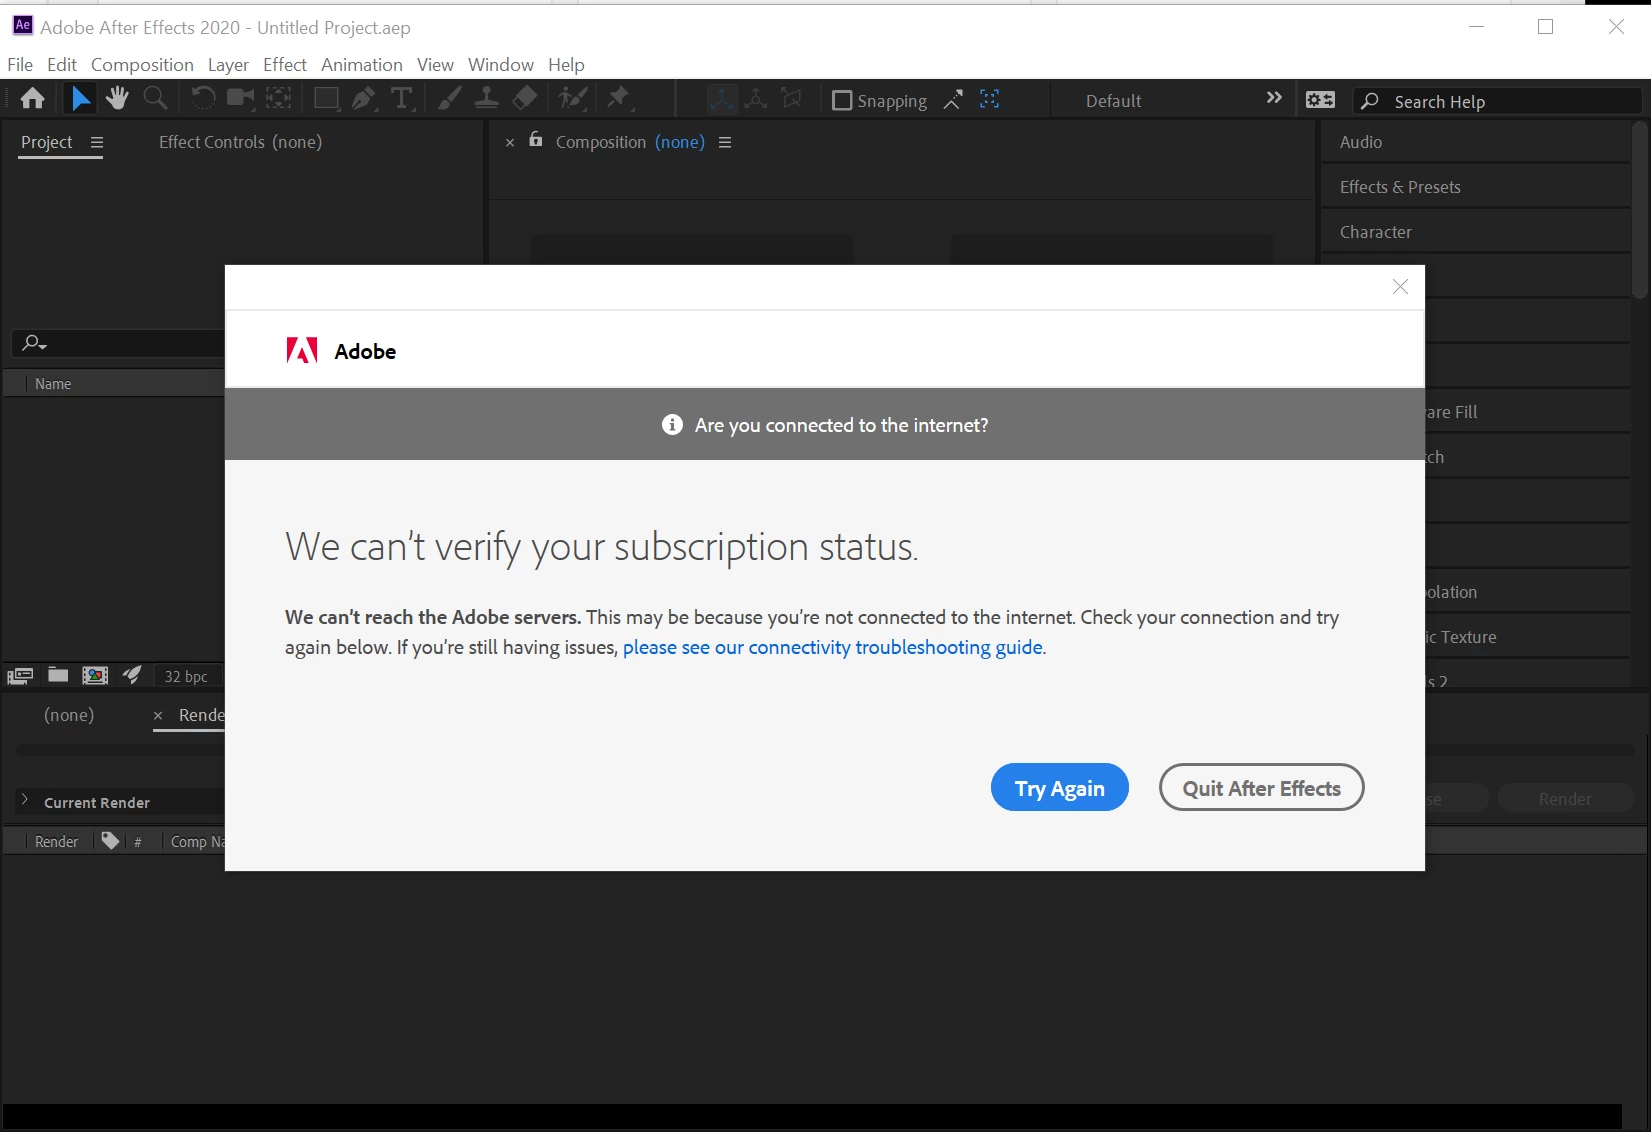Click the World Axis Mode icon
Screen dimensions: 1651x1132
click(757, 99)
